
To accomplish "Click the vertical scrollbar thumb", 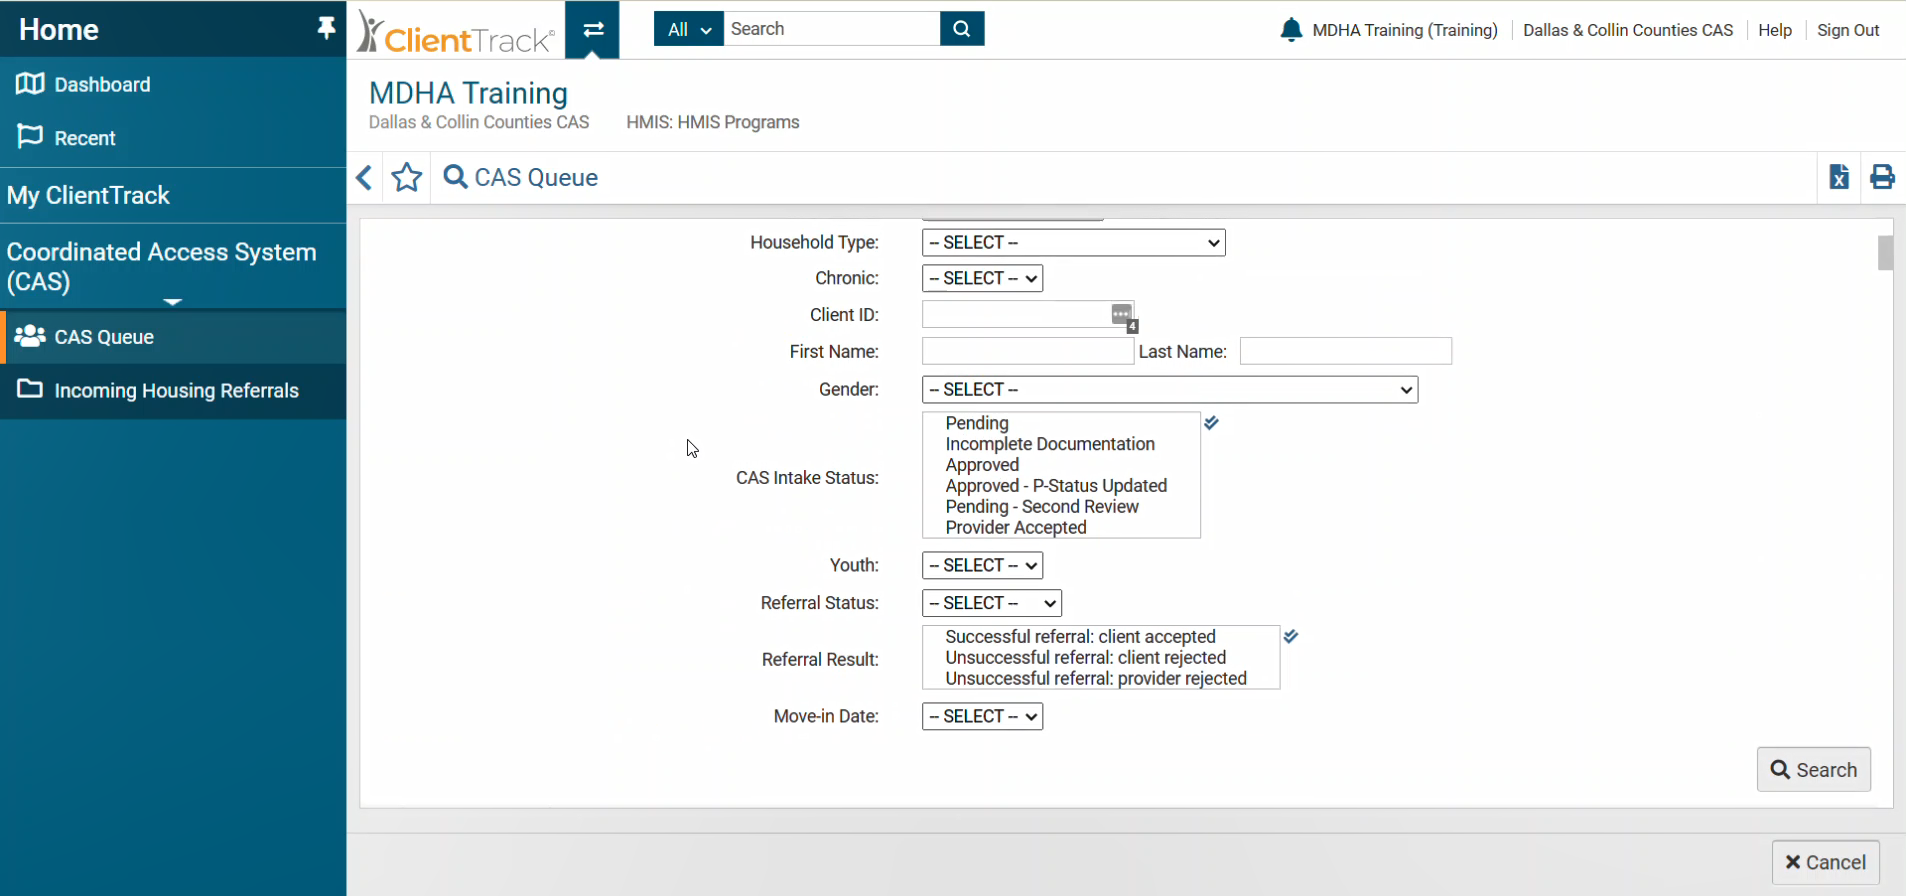I will point(1885,253).
